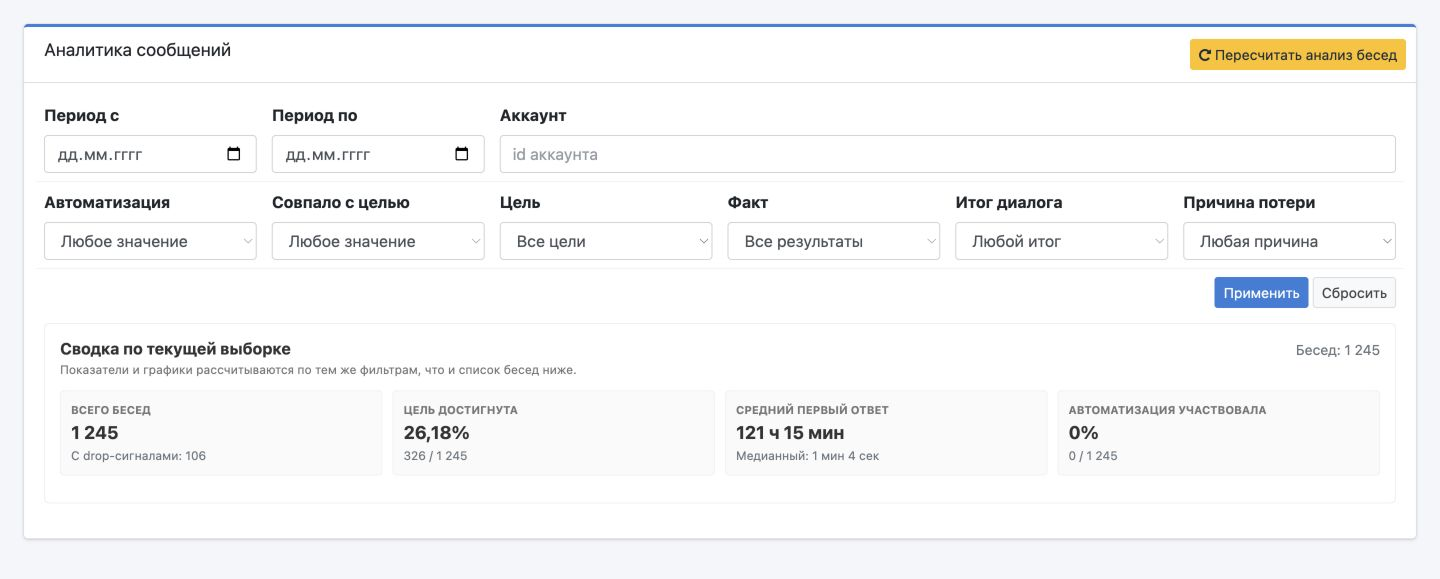
Task: Select the 'Аналитика сообщений' heading text
Action: [x=138, y=50]
